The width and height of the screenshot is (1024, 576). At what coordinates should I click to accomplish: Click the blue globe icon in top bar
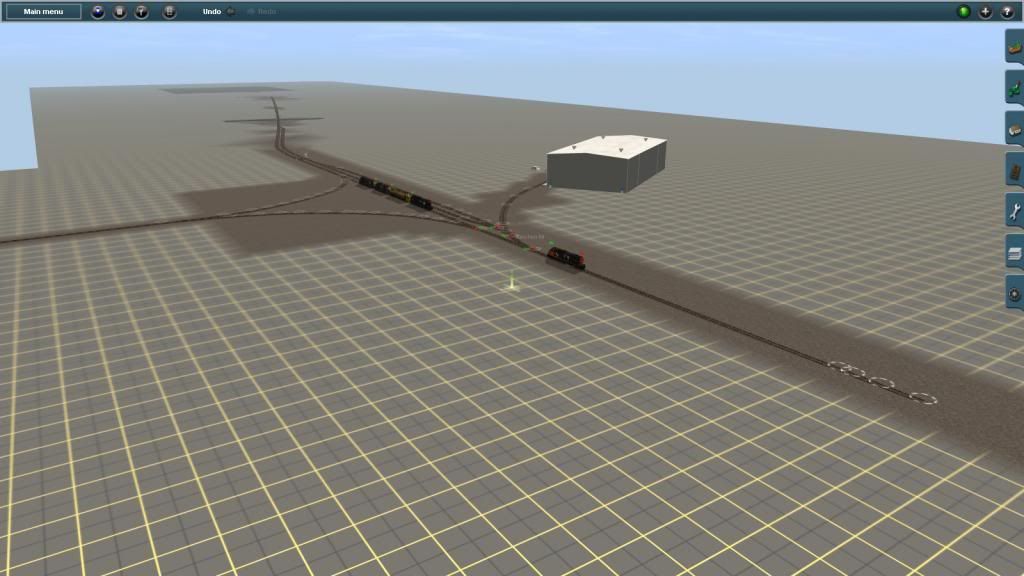(97, 12)
